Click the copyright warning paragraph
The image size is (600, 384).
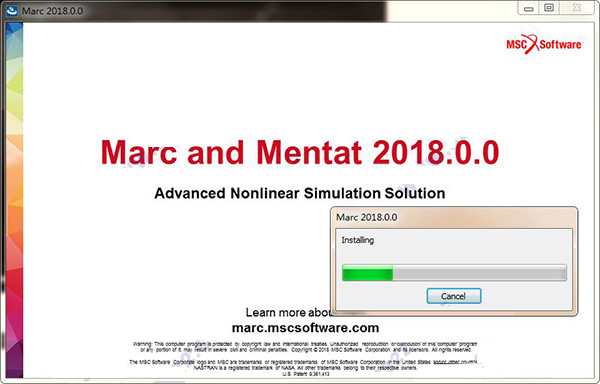point(305,347)
